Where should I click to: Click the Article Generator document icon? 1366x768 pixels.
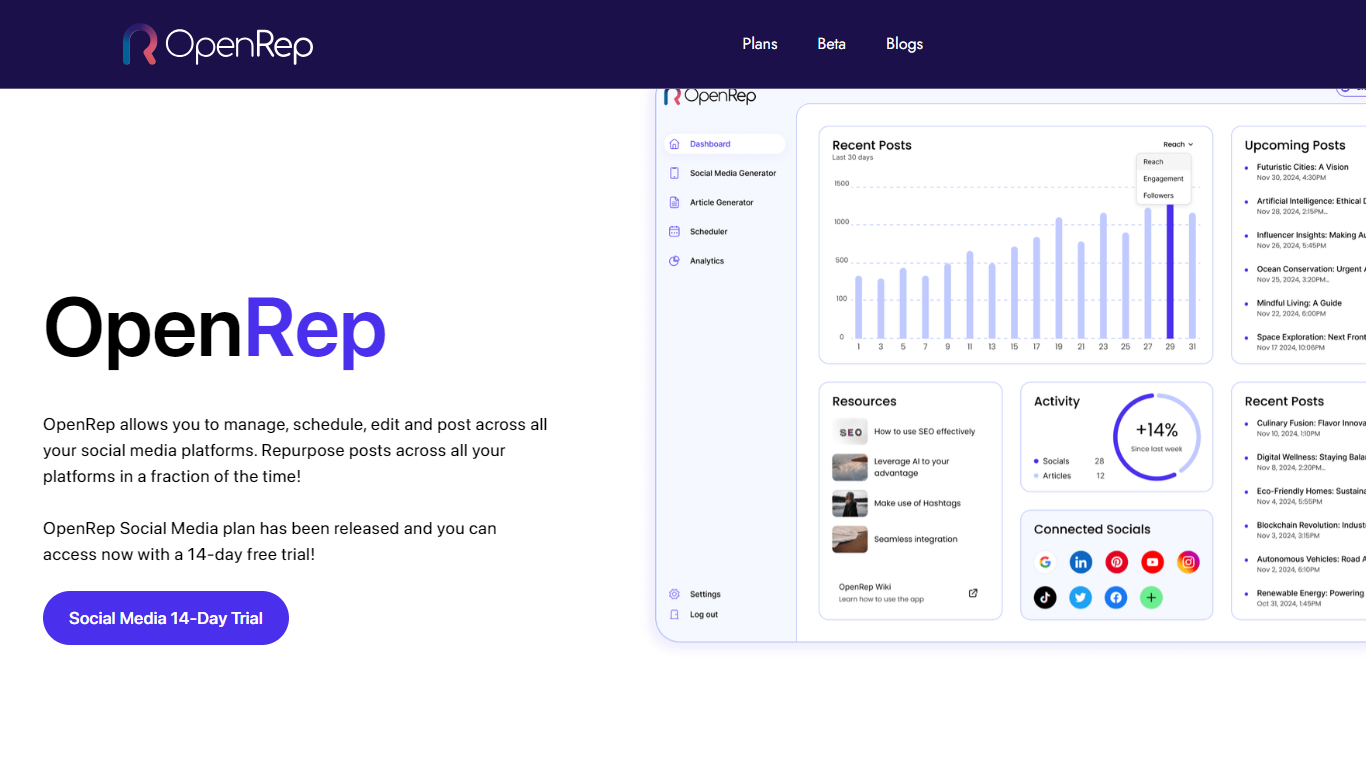[674, 202]
